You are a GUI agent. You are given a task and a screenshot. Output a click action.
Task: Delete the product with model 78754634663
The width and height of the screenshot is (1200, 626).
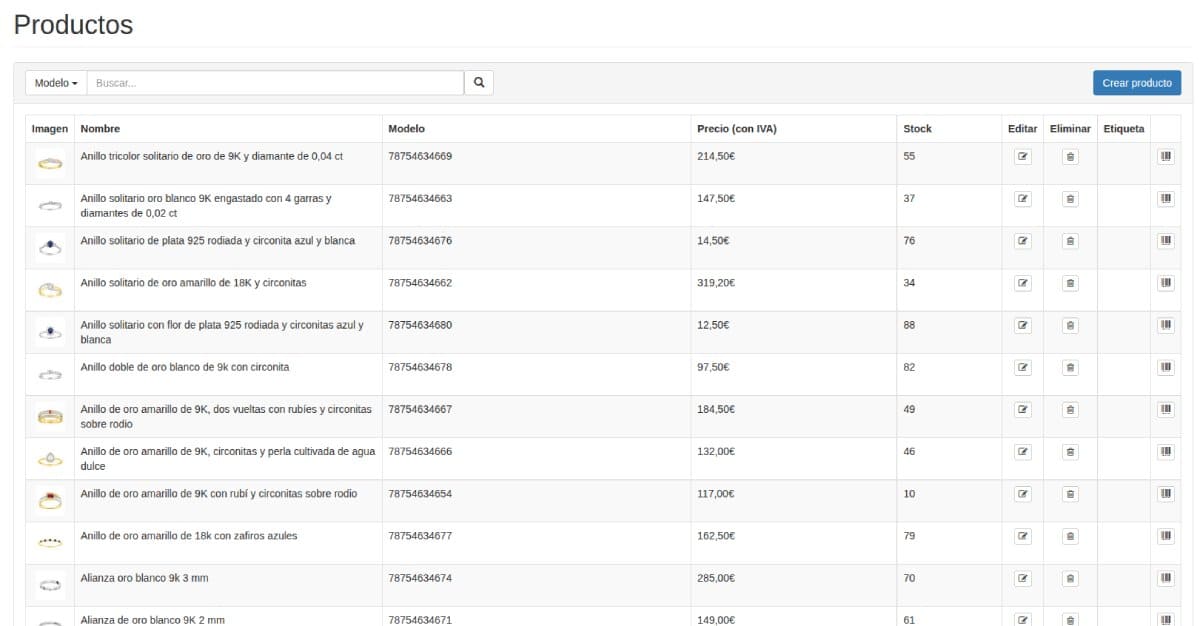[1070, 199]
